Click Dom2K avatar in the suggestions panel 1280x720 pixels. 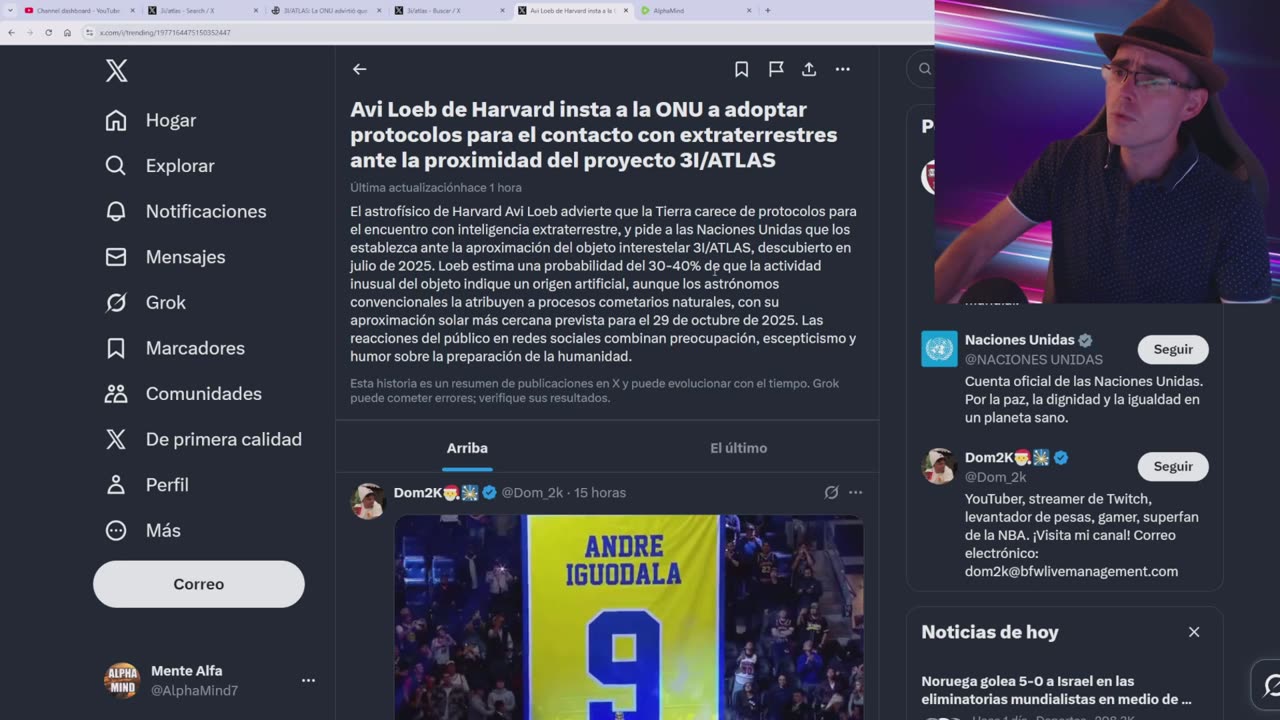point(939,466)
